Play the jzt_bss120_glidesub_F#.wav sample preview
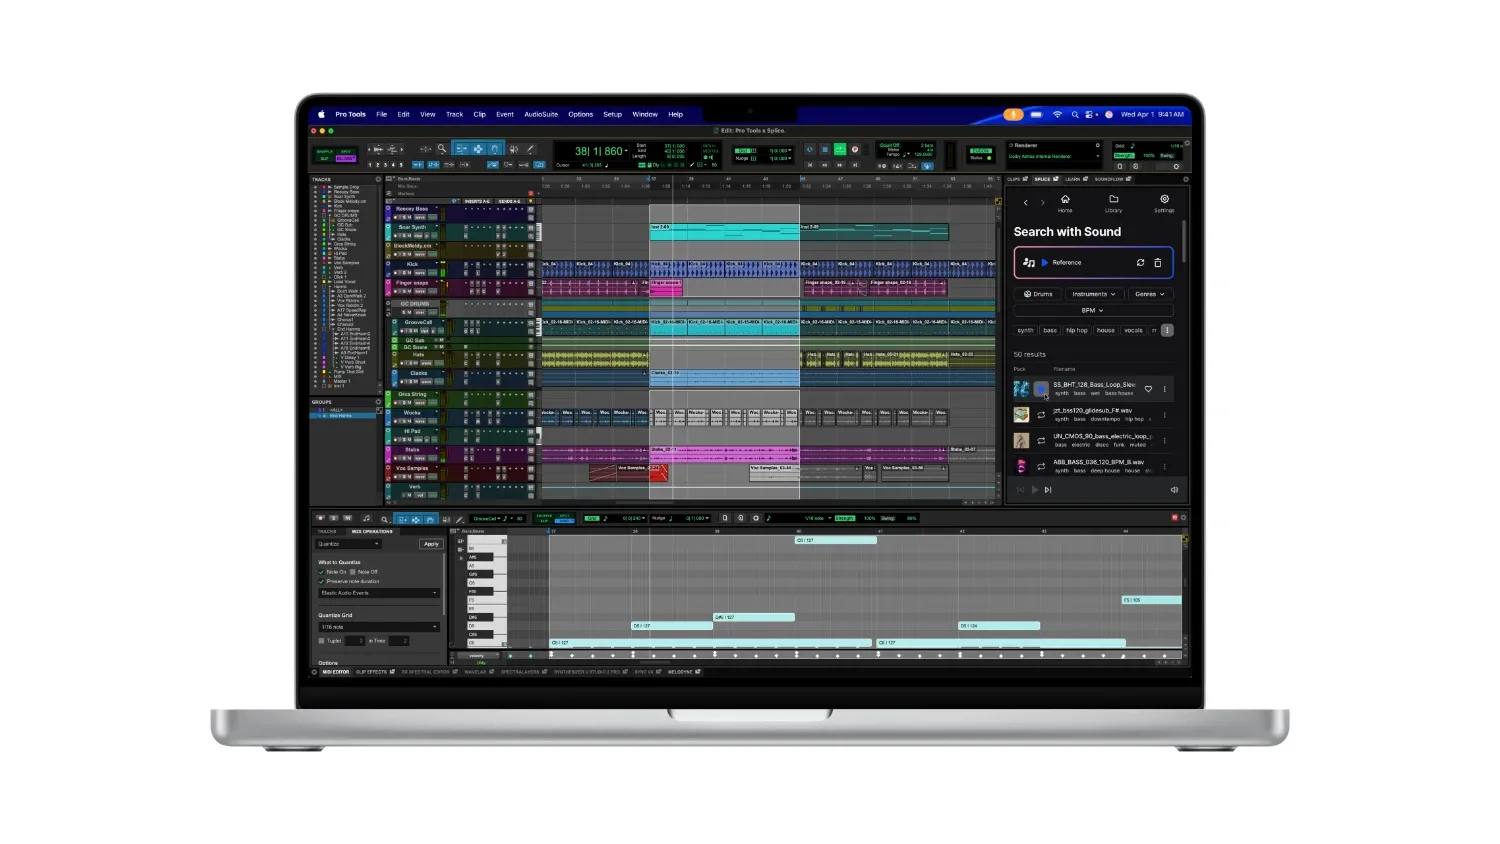Image resolution: width=1500 pixels, height=844 pixels. click(1040, 414)
